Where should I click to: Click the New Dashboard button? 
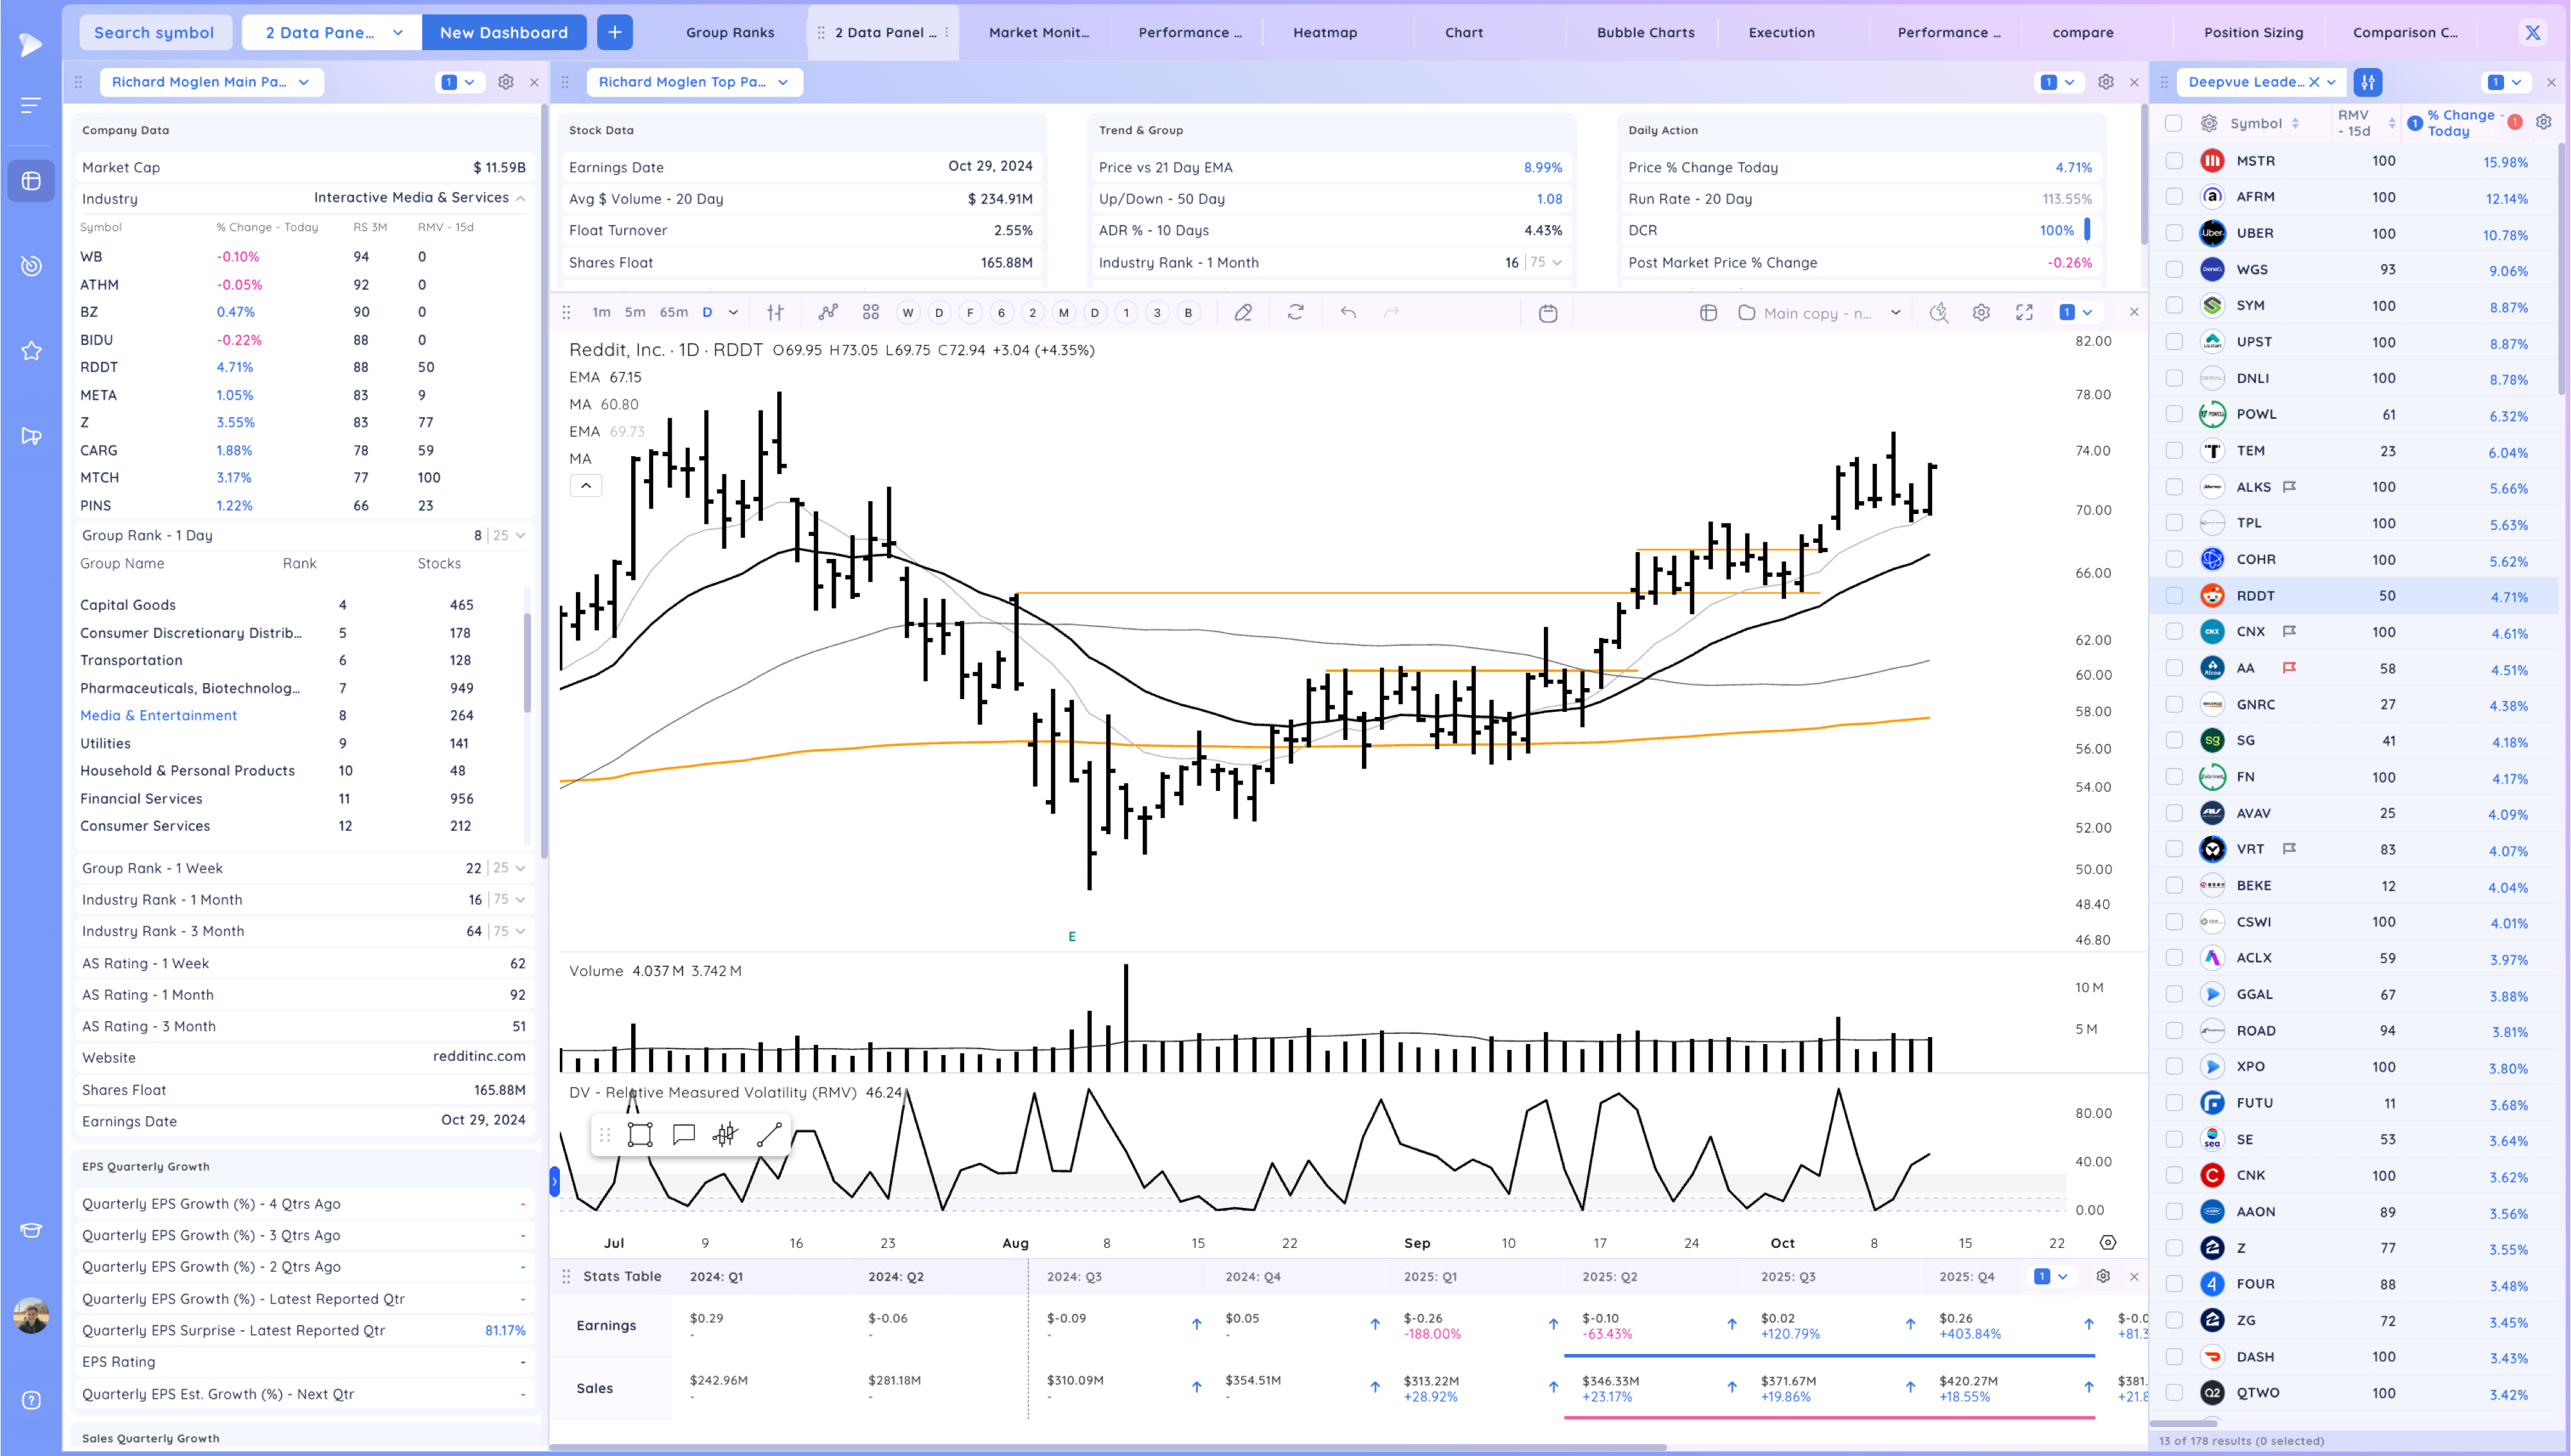click(504, 32)
